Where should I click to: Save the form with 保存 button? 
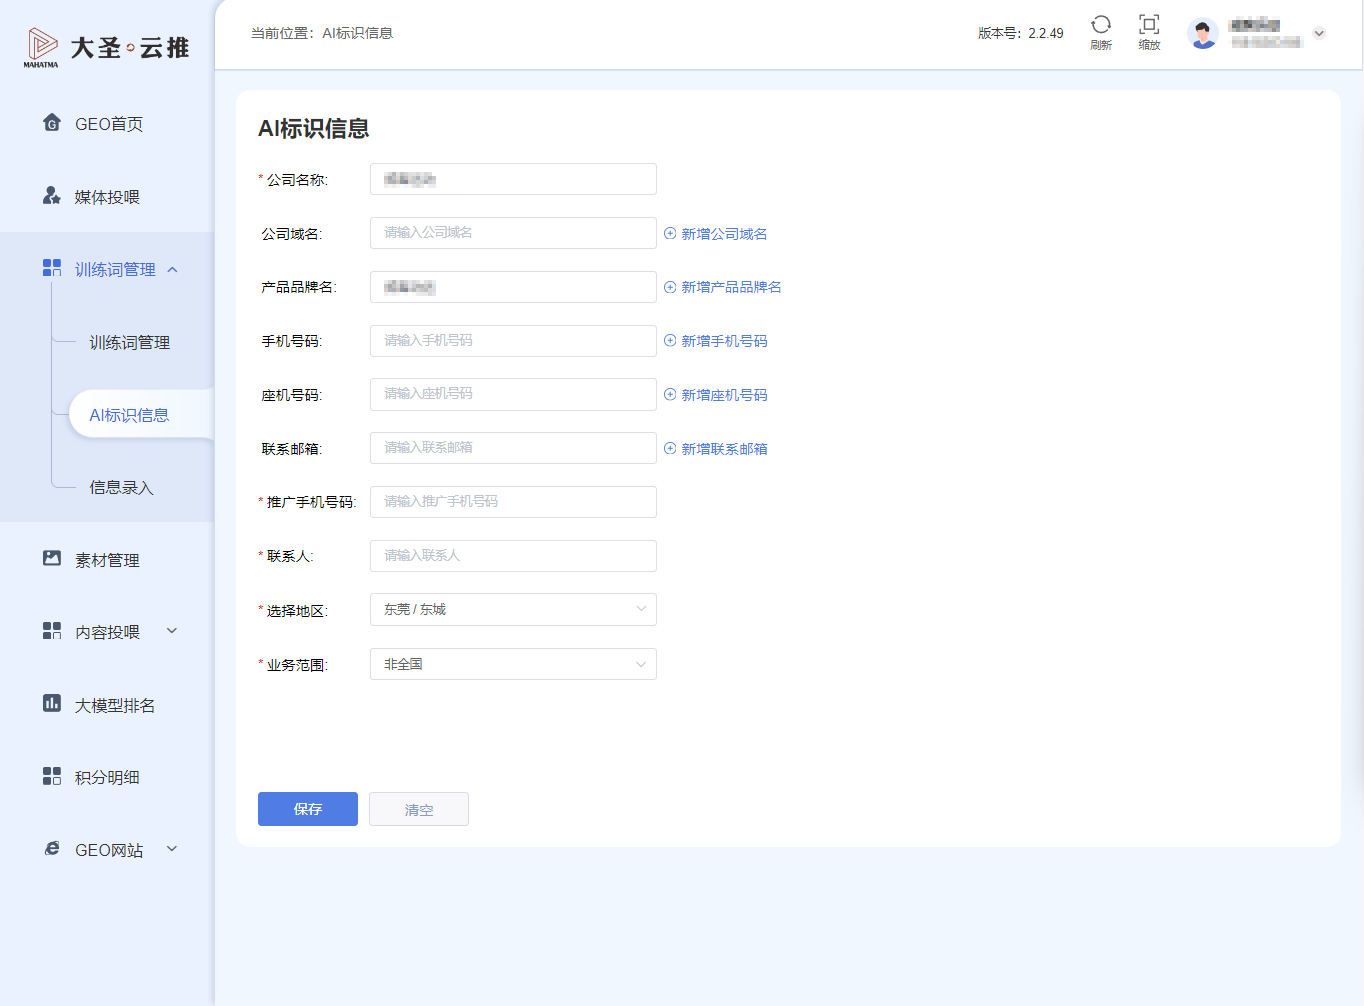coord(308,809)
